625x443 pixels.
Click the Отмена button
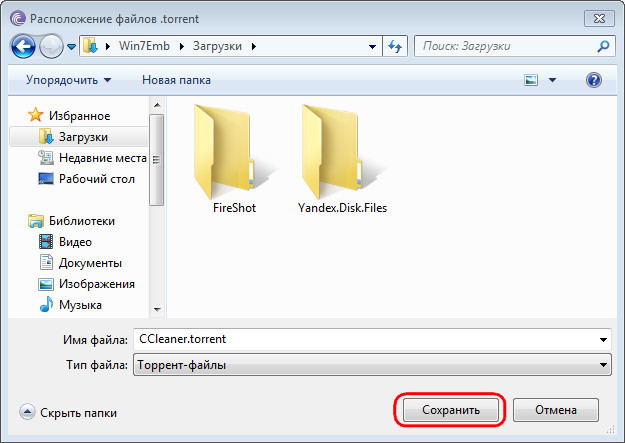(x=556, y=410)
